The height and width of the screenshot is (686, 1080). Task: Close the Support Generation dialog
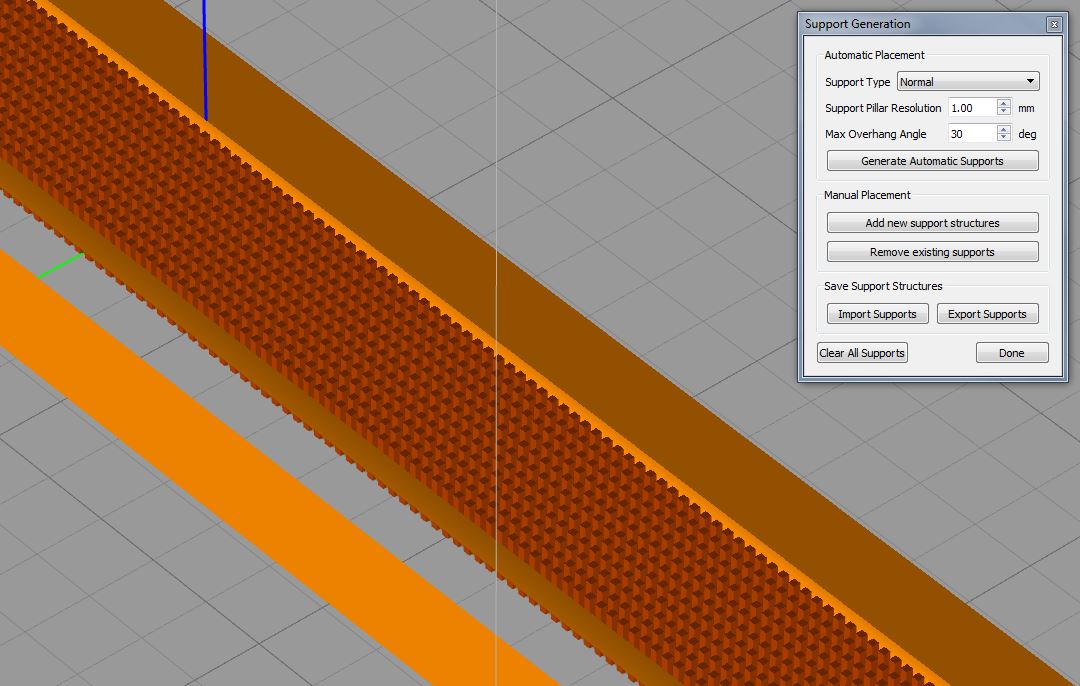click(x=1054, y=24)
